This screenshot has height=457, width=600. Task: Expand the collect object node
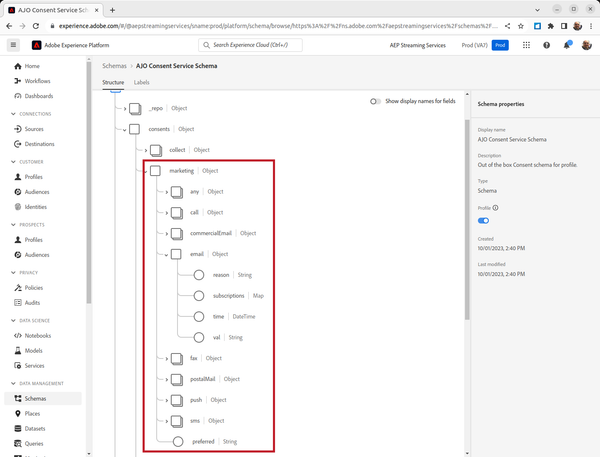[x=146, y=150]
